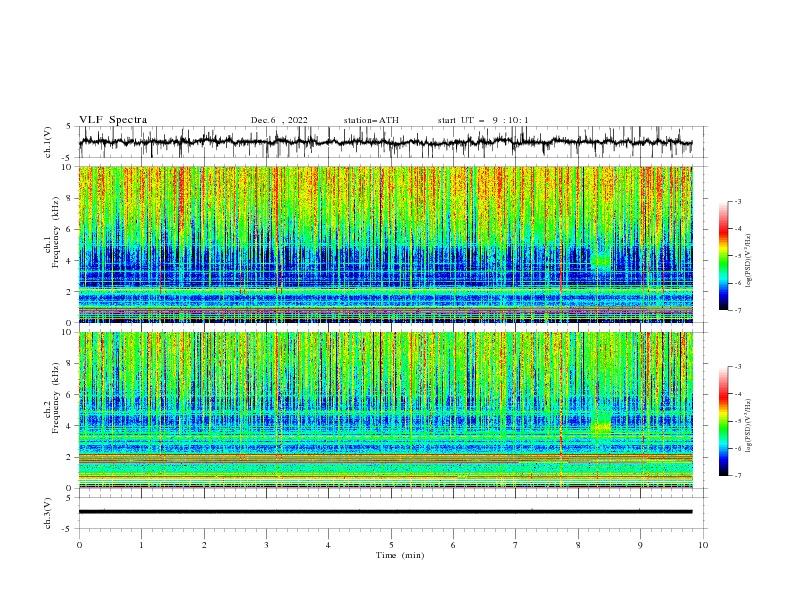Click the "ch.3(V)" axis label
Viewport: 792px width, 612px height.
tap(48, 513)
